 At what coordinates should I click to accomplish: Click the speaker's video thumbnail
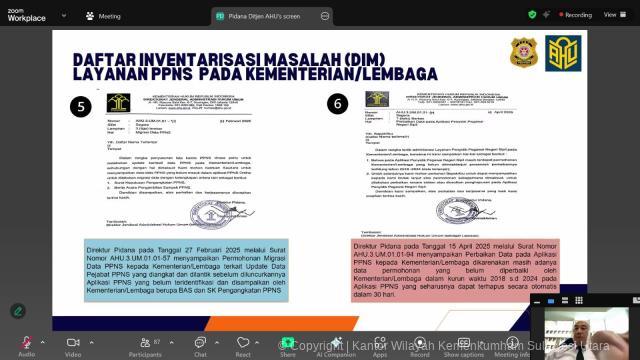click(587, 333)
